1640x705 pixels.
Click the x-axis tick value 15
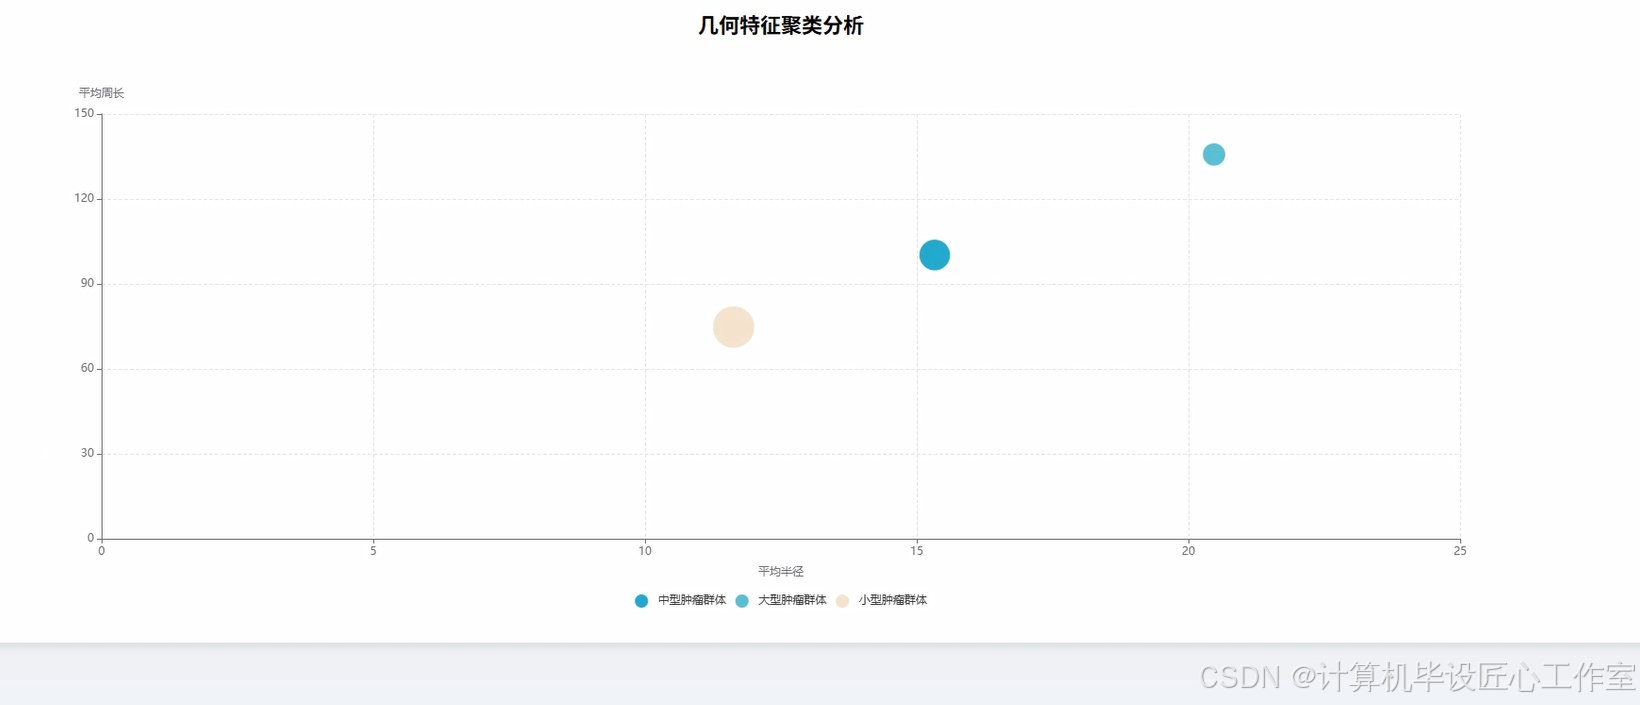917,551
